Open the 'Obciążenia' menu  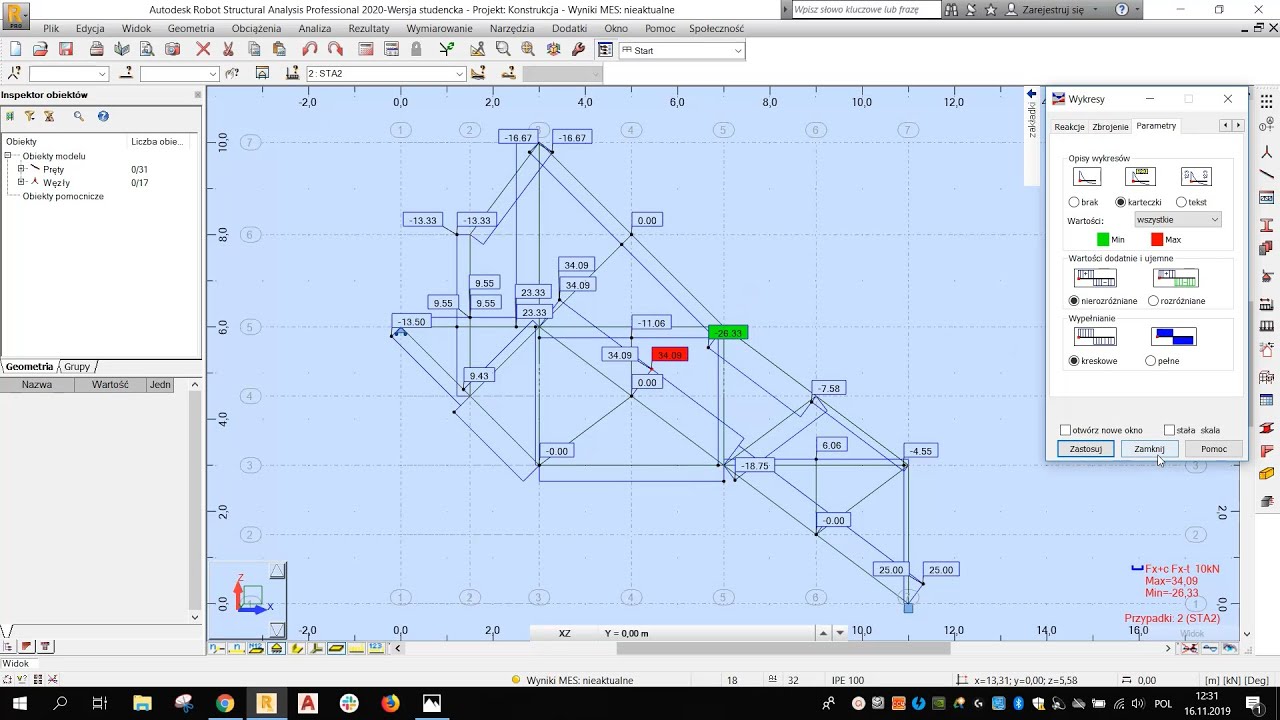(256, 29)
